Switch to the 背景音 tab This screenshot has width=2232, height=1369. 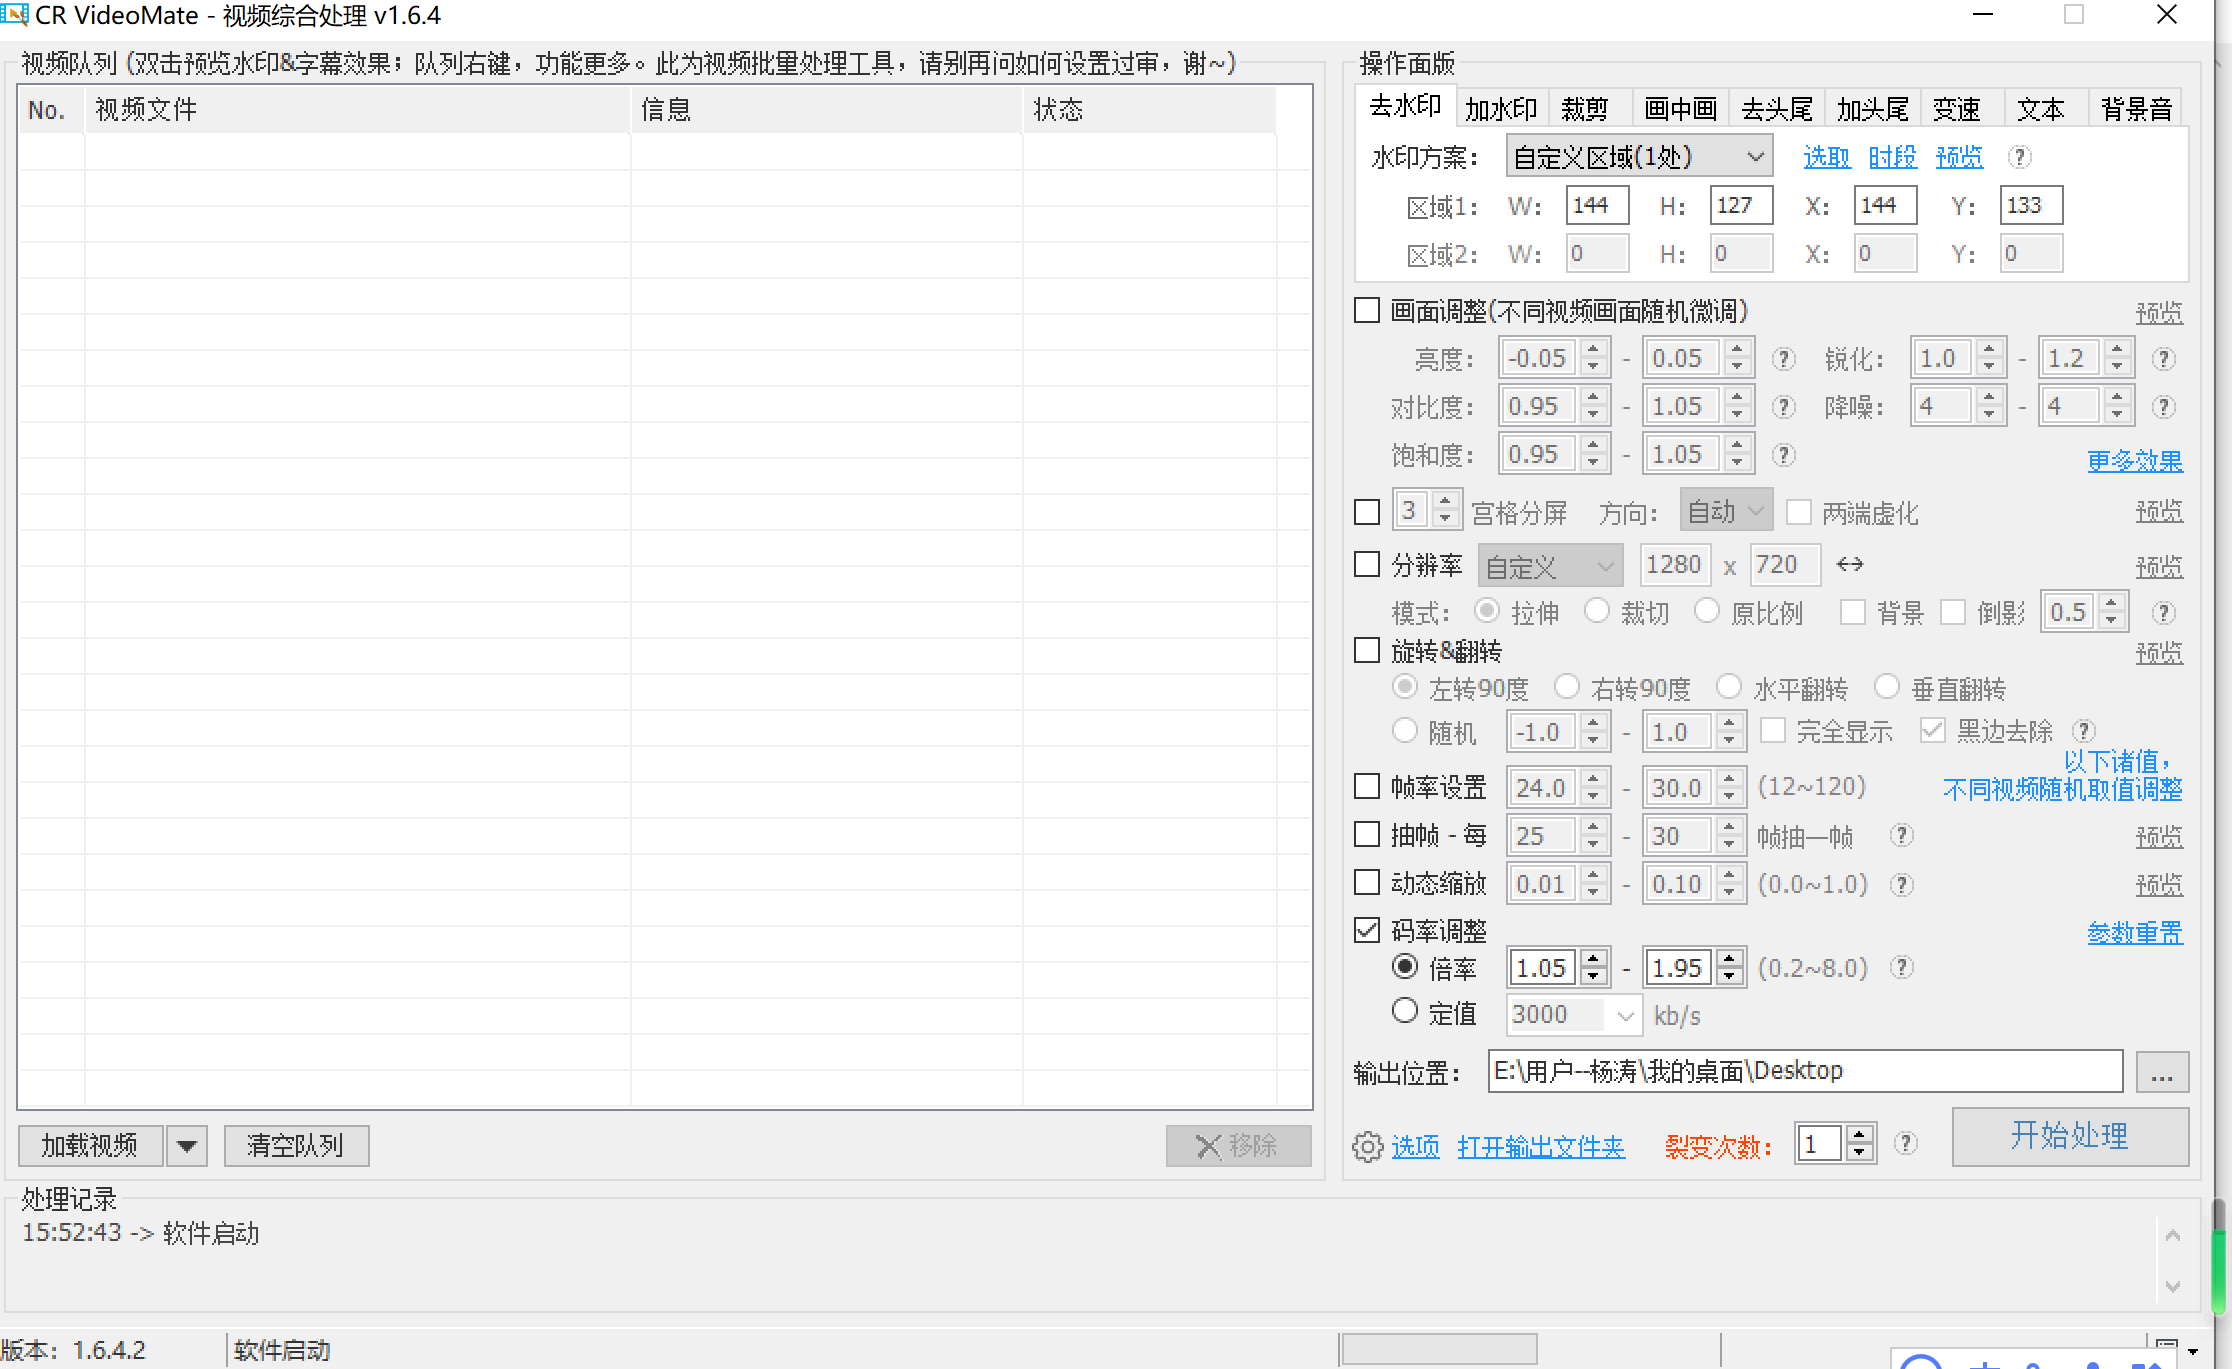[2135, 108]
